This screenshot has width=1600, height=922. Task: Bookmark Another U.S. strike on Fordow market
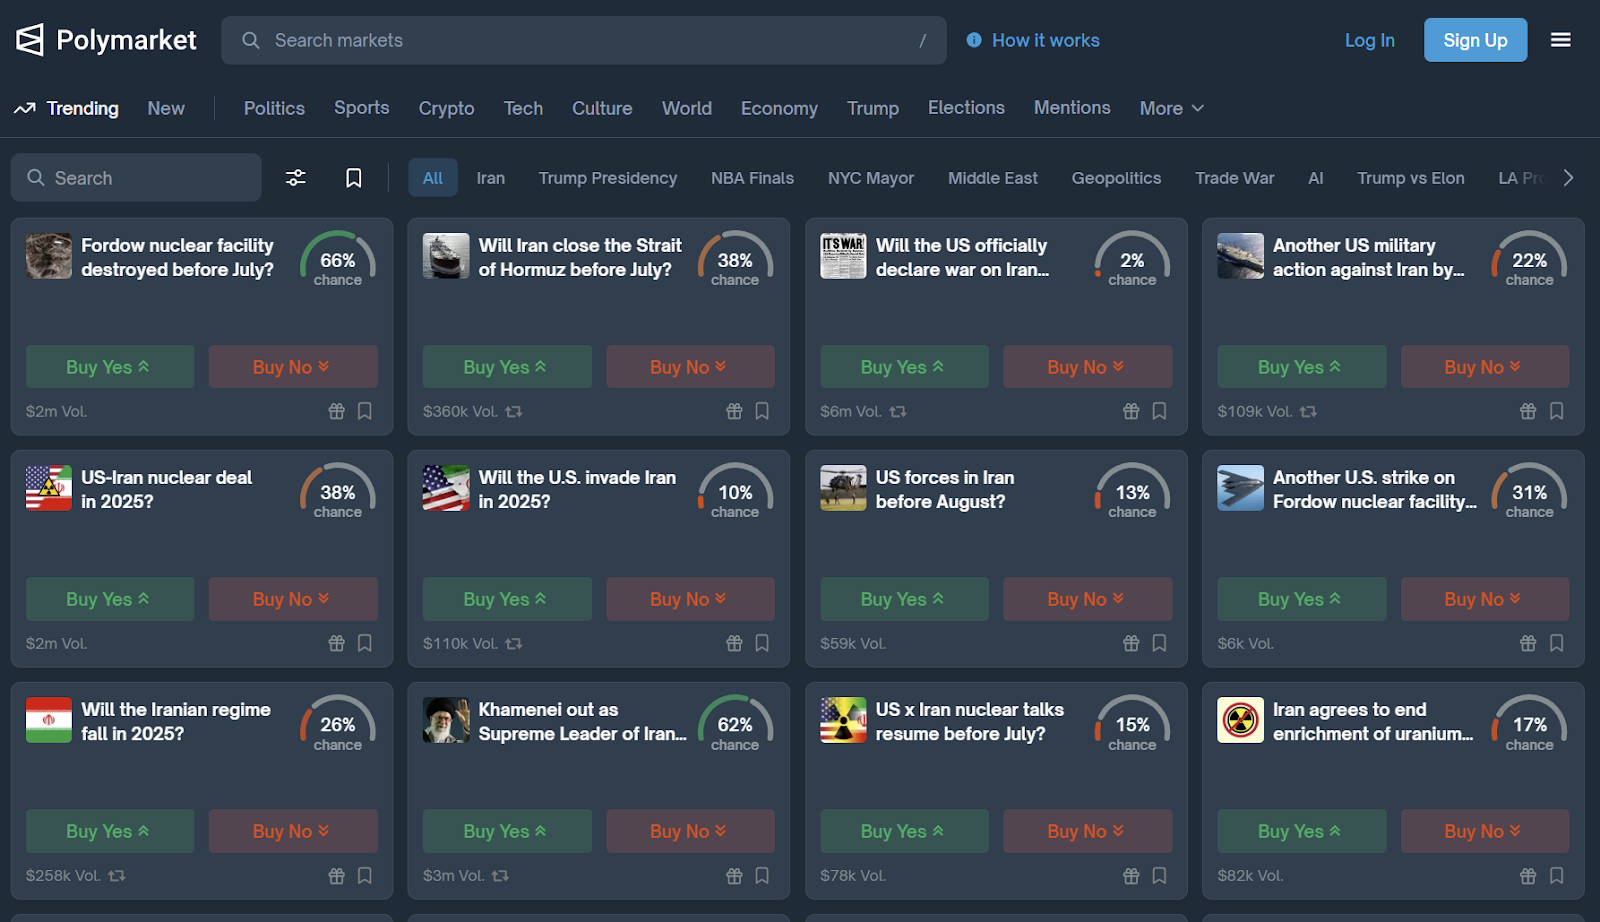[x=1556, y=643]
